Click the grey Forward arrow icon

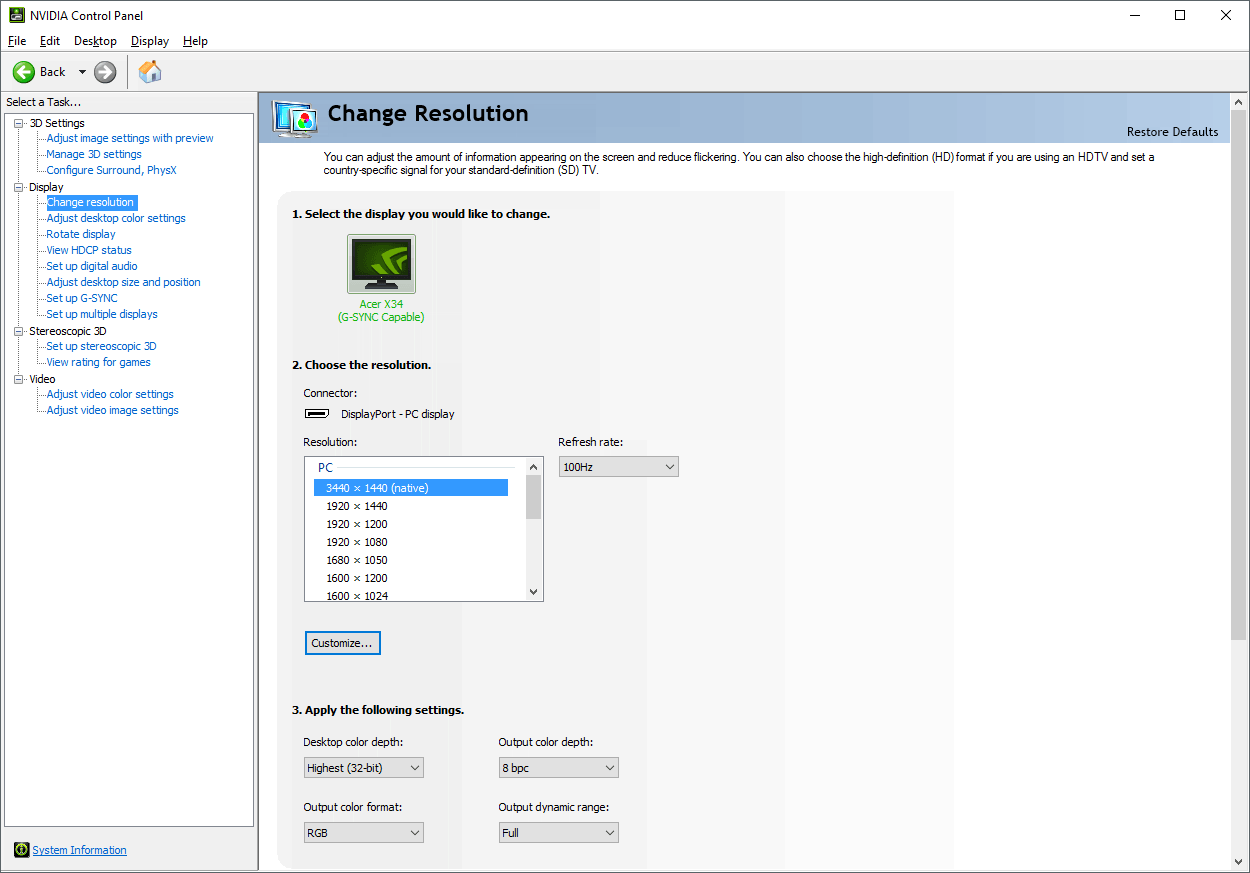pyautogui.click(x=105, y=72)
